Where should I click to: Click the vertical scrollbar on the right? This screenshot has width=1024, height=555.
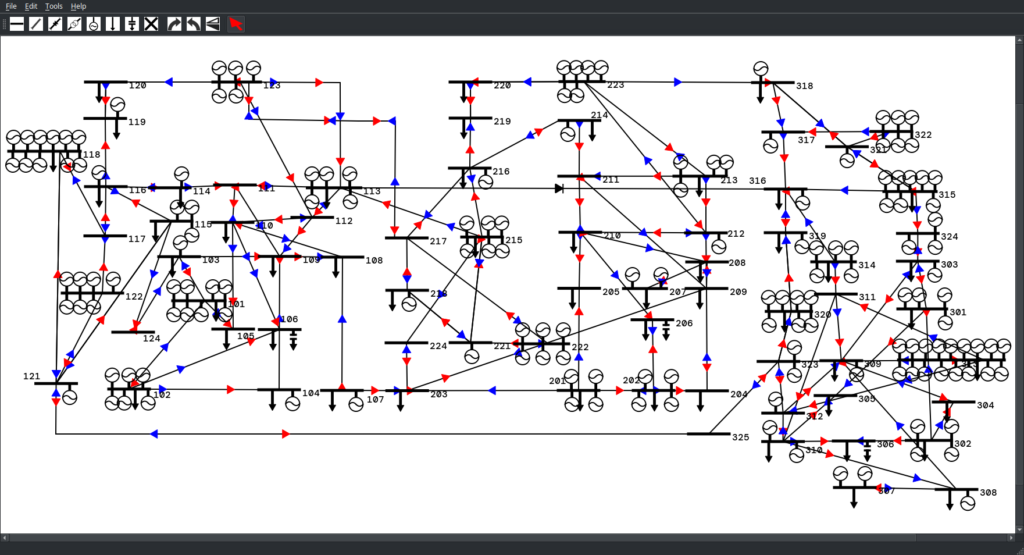coord(1020,285)
